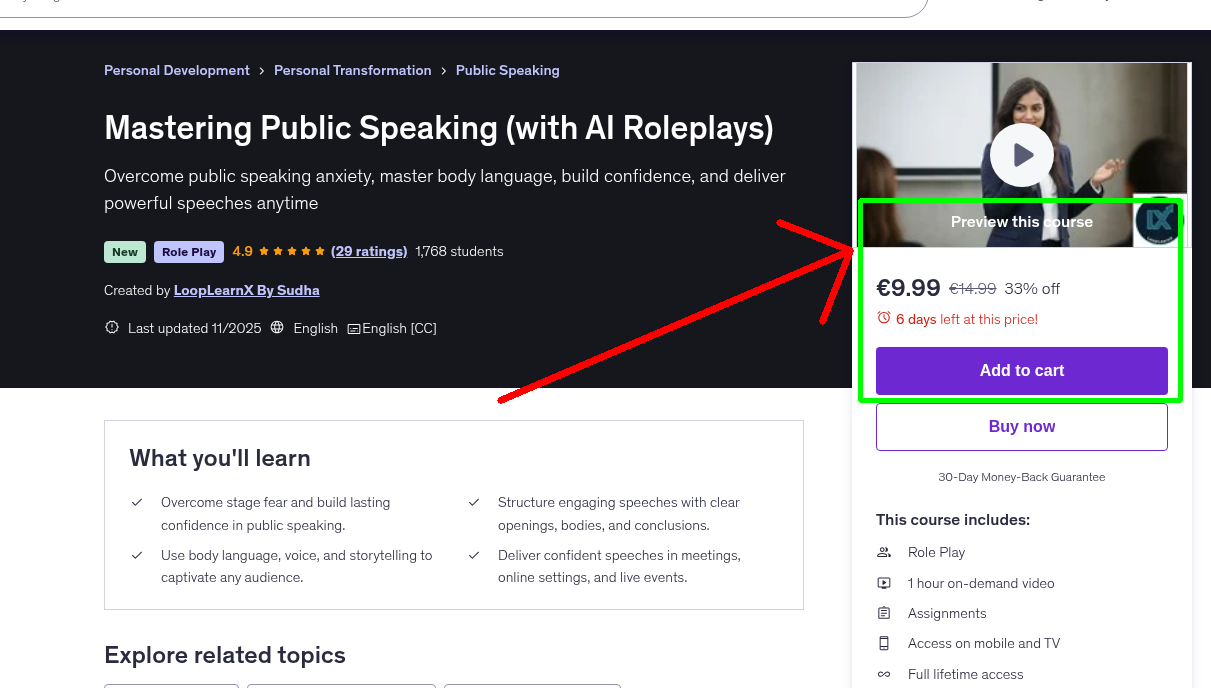Click the globe icon next to English

(x=277, y=327)
